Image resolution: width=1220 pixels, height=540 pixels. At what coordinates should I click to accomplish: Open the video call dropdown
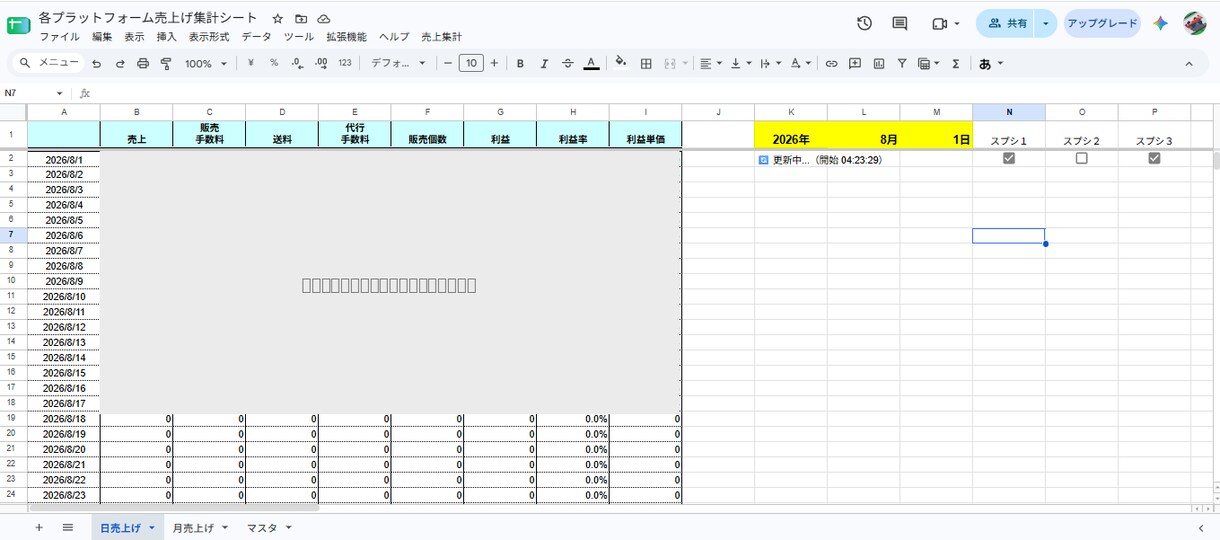957,23
